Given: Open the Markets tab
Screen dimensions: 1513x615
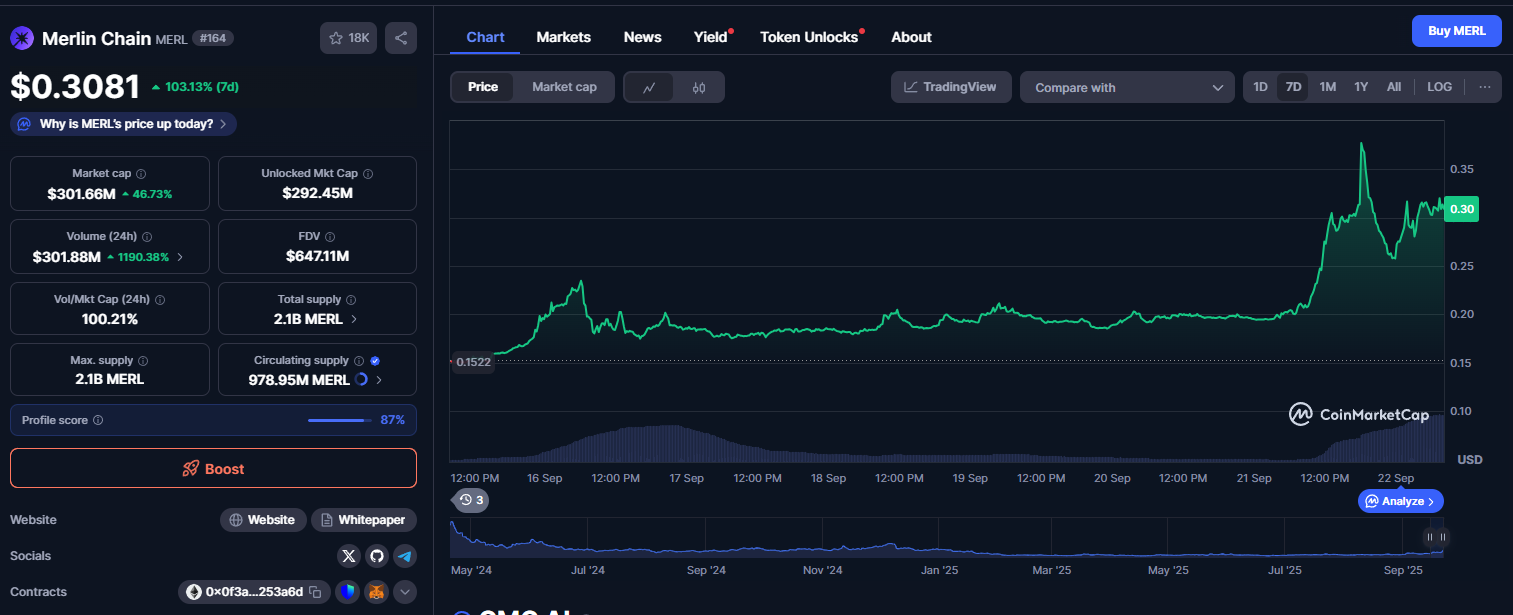Looking at the screenshot, I should point(563,37).
